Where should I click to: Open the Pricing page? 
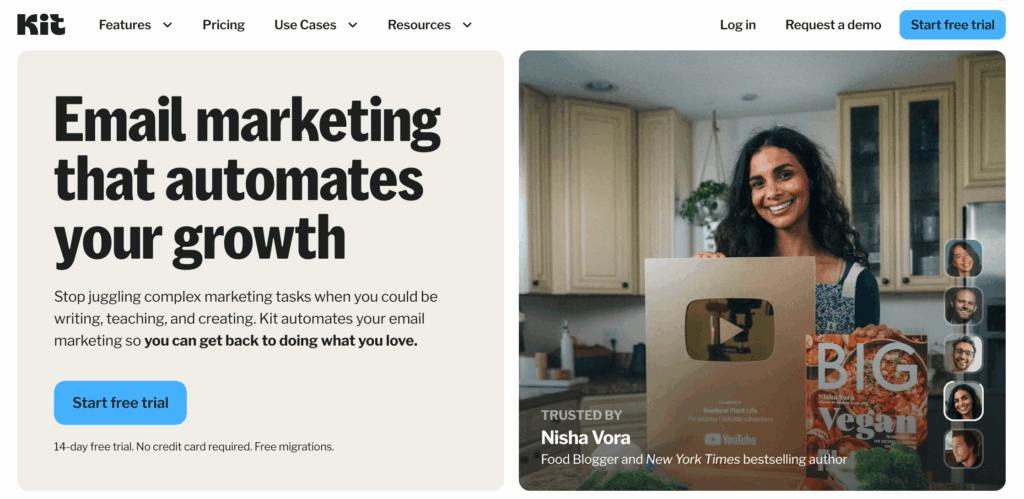[x=223, y=25]
